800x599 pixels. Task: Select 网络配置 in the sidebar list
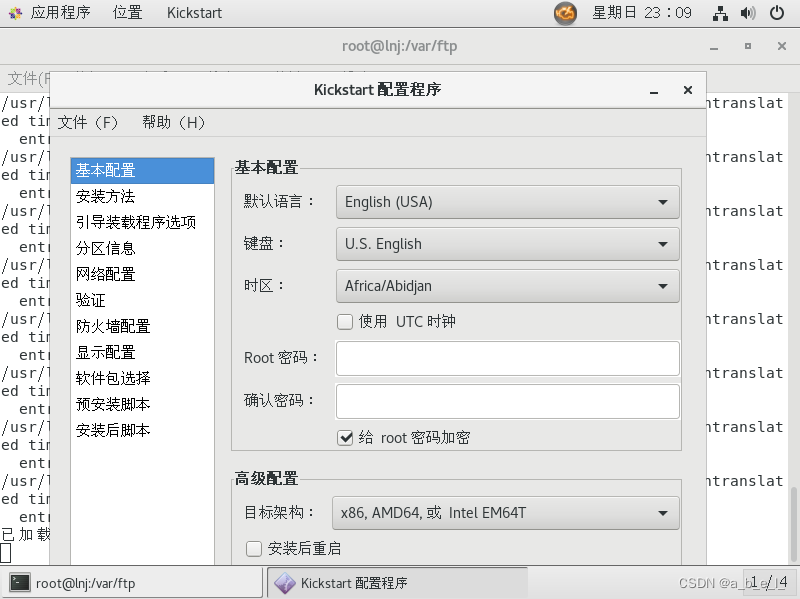(x=142, y=274)
